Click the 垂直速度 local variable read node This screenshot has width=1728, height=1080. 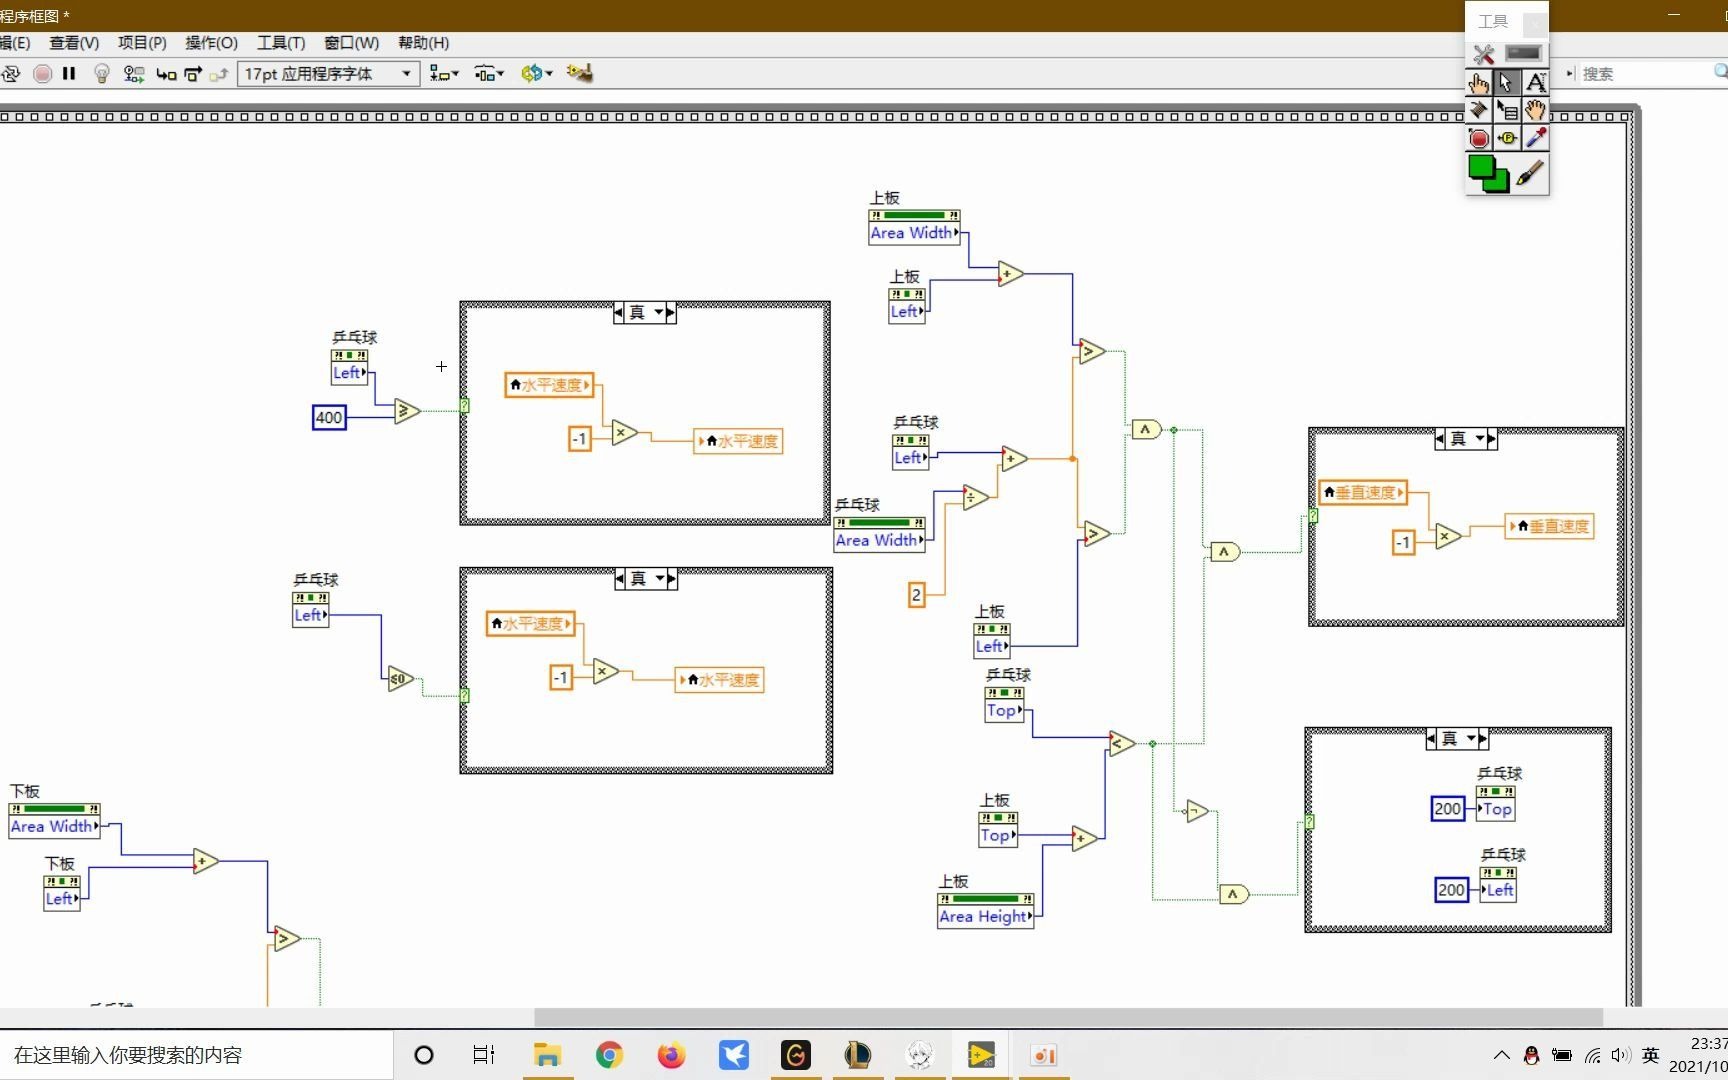(x=1363, y=493)
